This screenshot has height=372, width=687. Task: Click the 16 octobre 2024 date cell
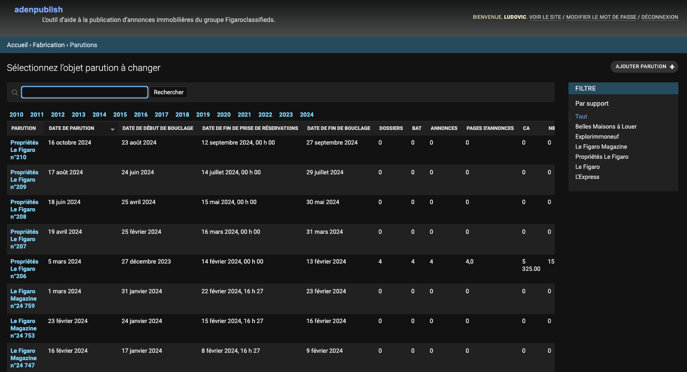(x=70, y=143)
